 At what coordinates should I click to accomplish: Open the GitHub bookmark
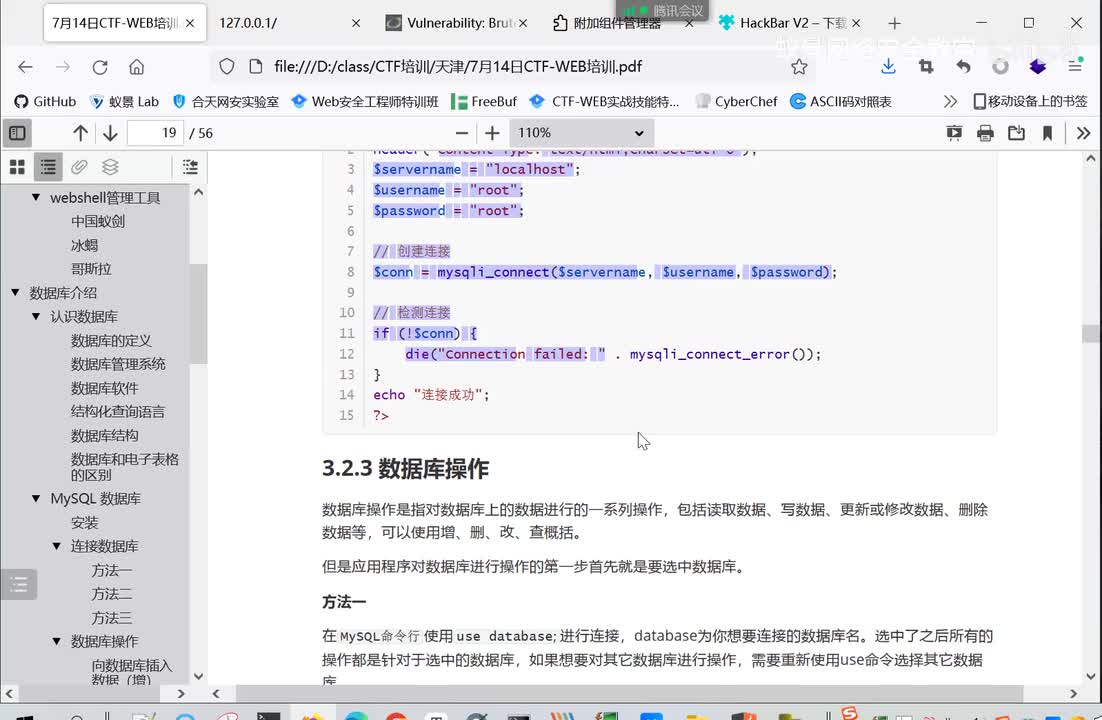pyautogui.click(x=45, y=101)
